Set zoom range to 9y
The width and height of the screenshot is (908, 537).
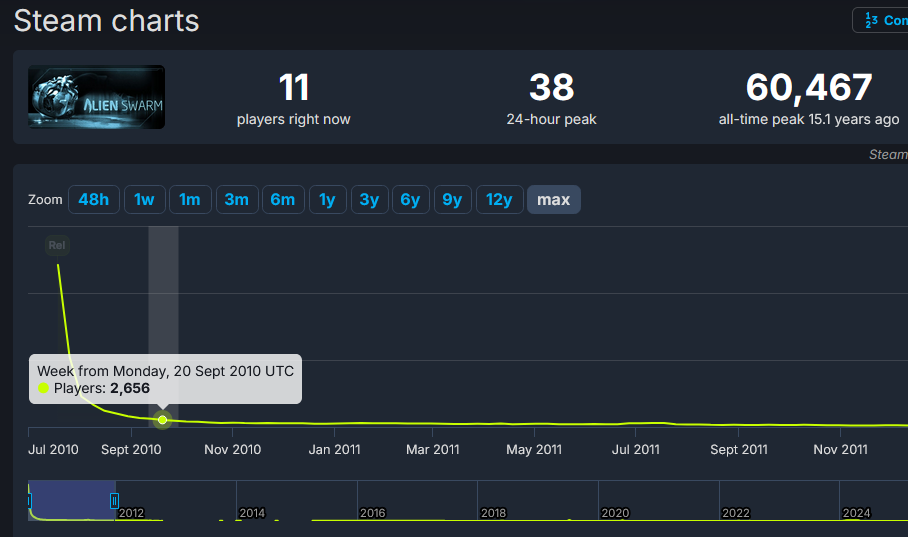tap(452, 199)
